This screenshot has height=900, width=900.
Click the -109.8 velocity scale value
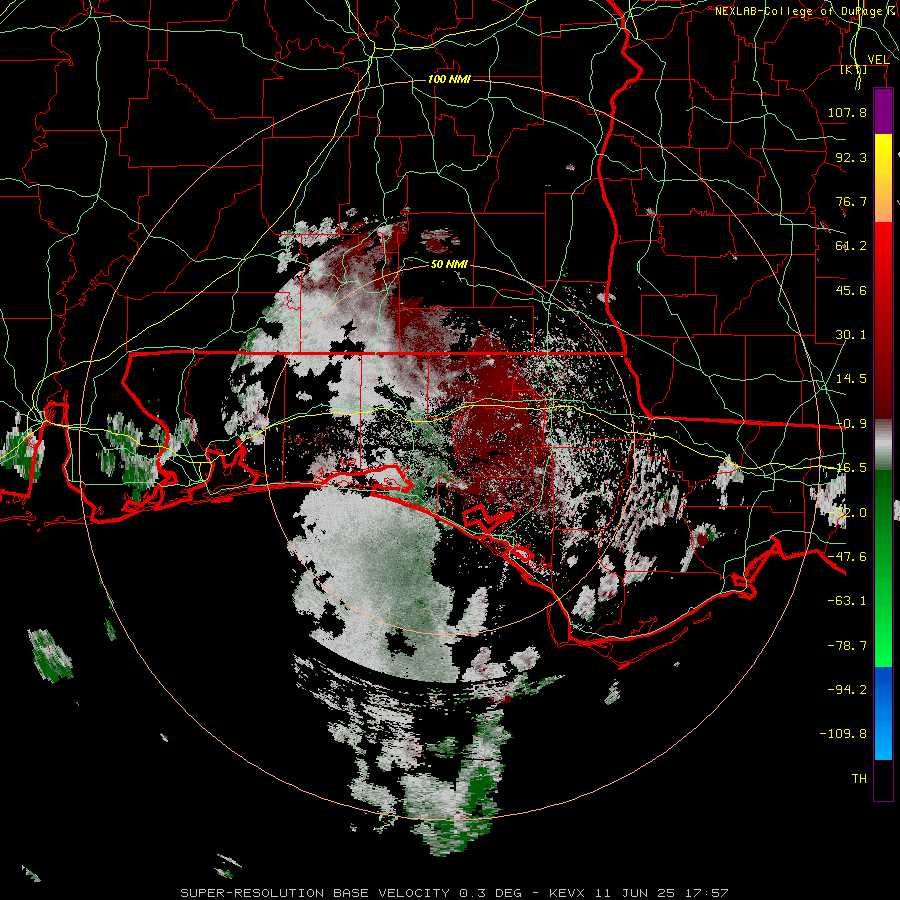tap(843, 734)
